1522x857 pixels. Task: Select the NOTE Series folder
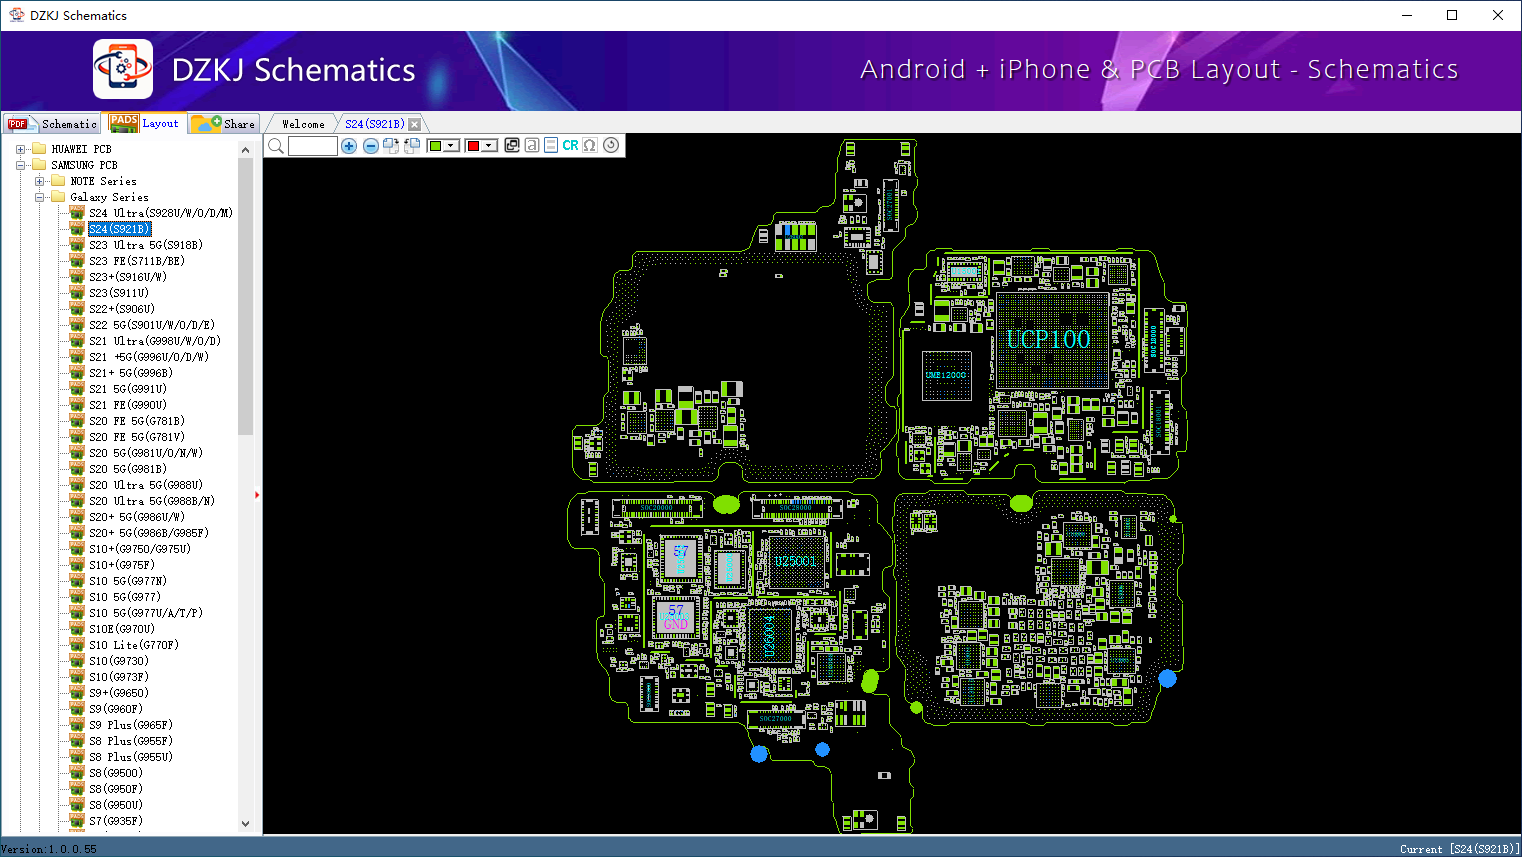pyautogui.click(x=103, y=181)
